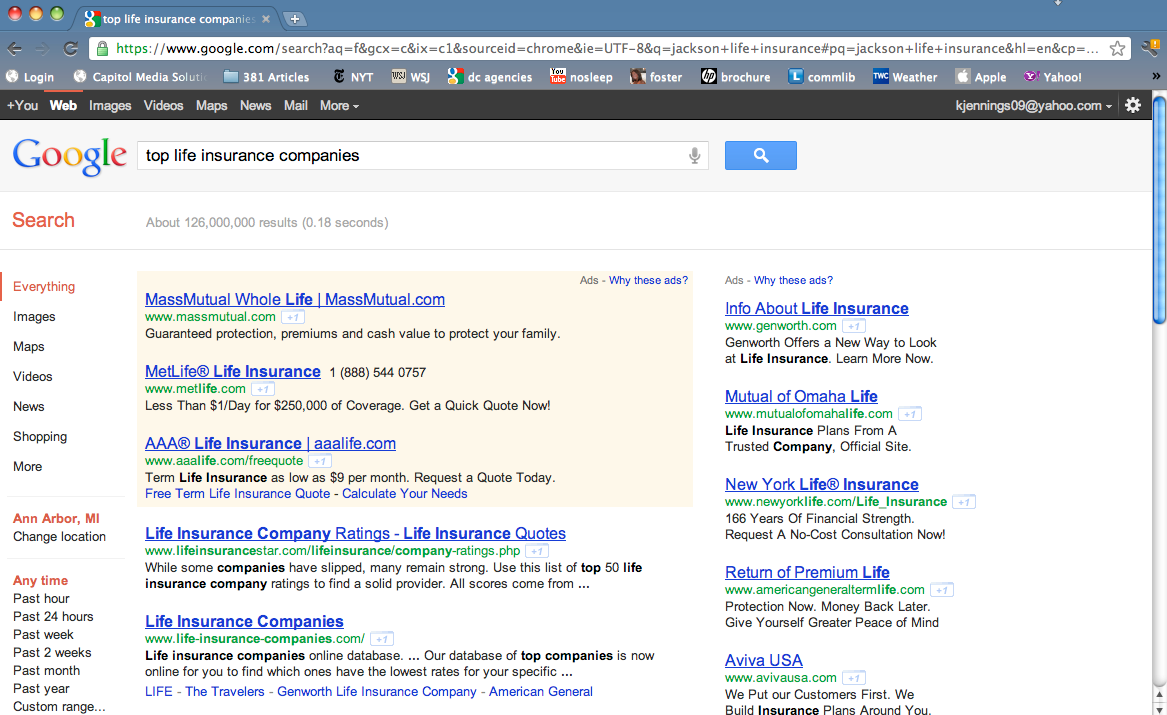Click +1 next to life-insurance-companies.com
The width and height of the screenshot is (1167, 715).
(x=382, y=639)
